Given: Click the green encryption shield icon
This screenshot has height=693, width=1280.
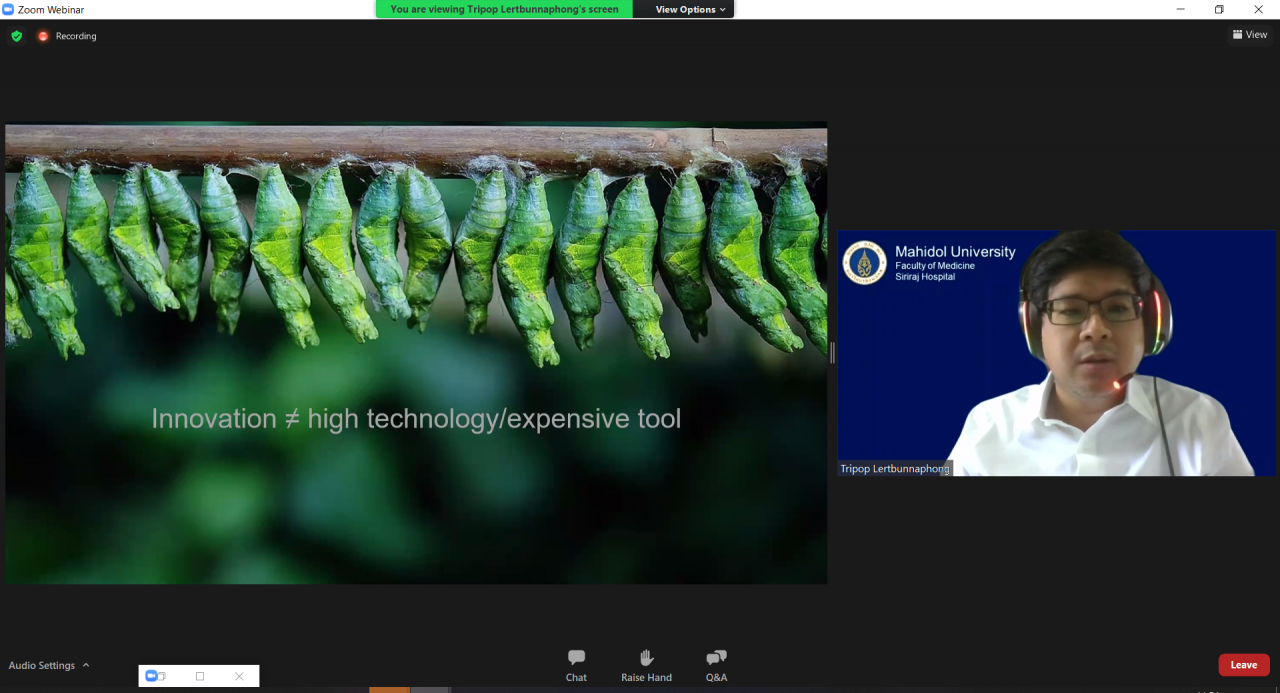Looking at the screenshot, I should [x=16, y=36].
